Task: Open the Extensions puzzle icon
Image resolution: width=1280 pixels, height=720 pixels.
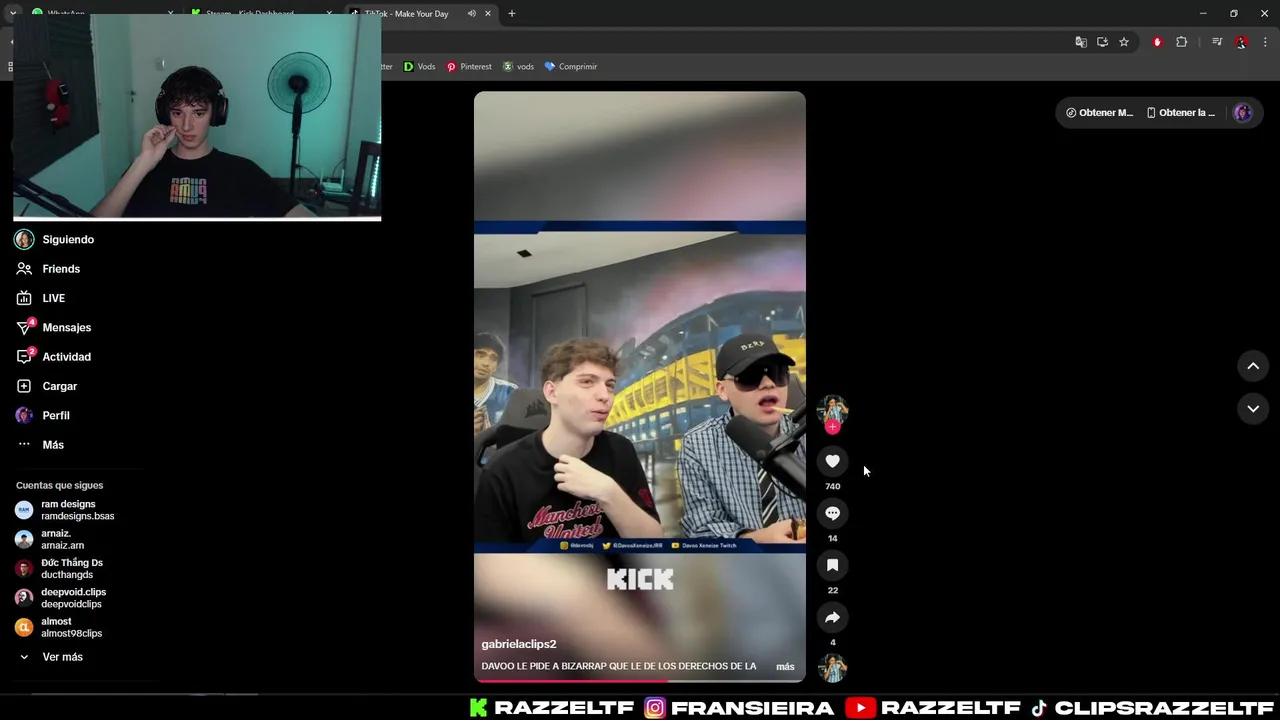Action: coord(1181,42)
